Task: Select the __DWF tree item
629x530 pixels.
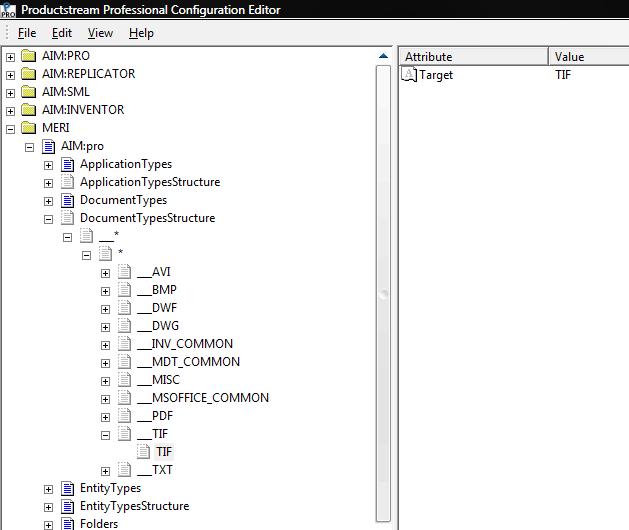Action: pyautogui.click(x=157, y=308)
